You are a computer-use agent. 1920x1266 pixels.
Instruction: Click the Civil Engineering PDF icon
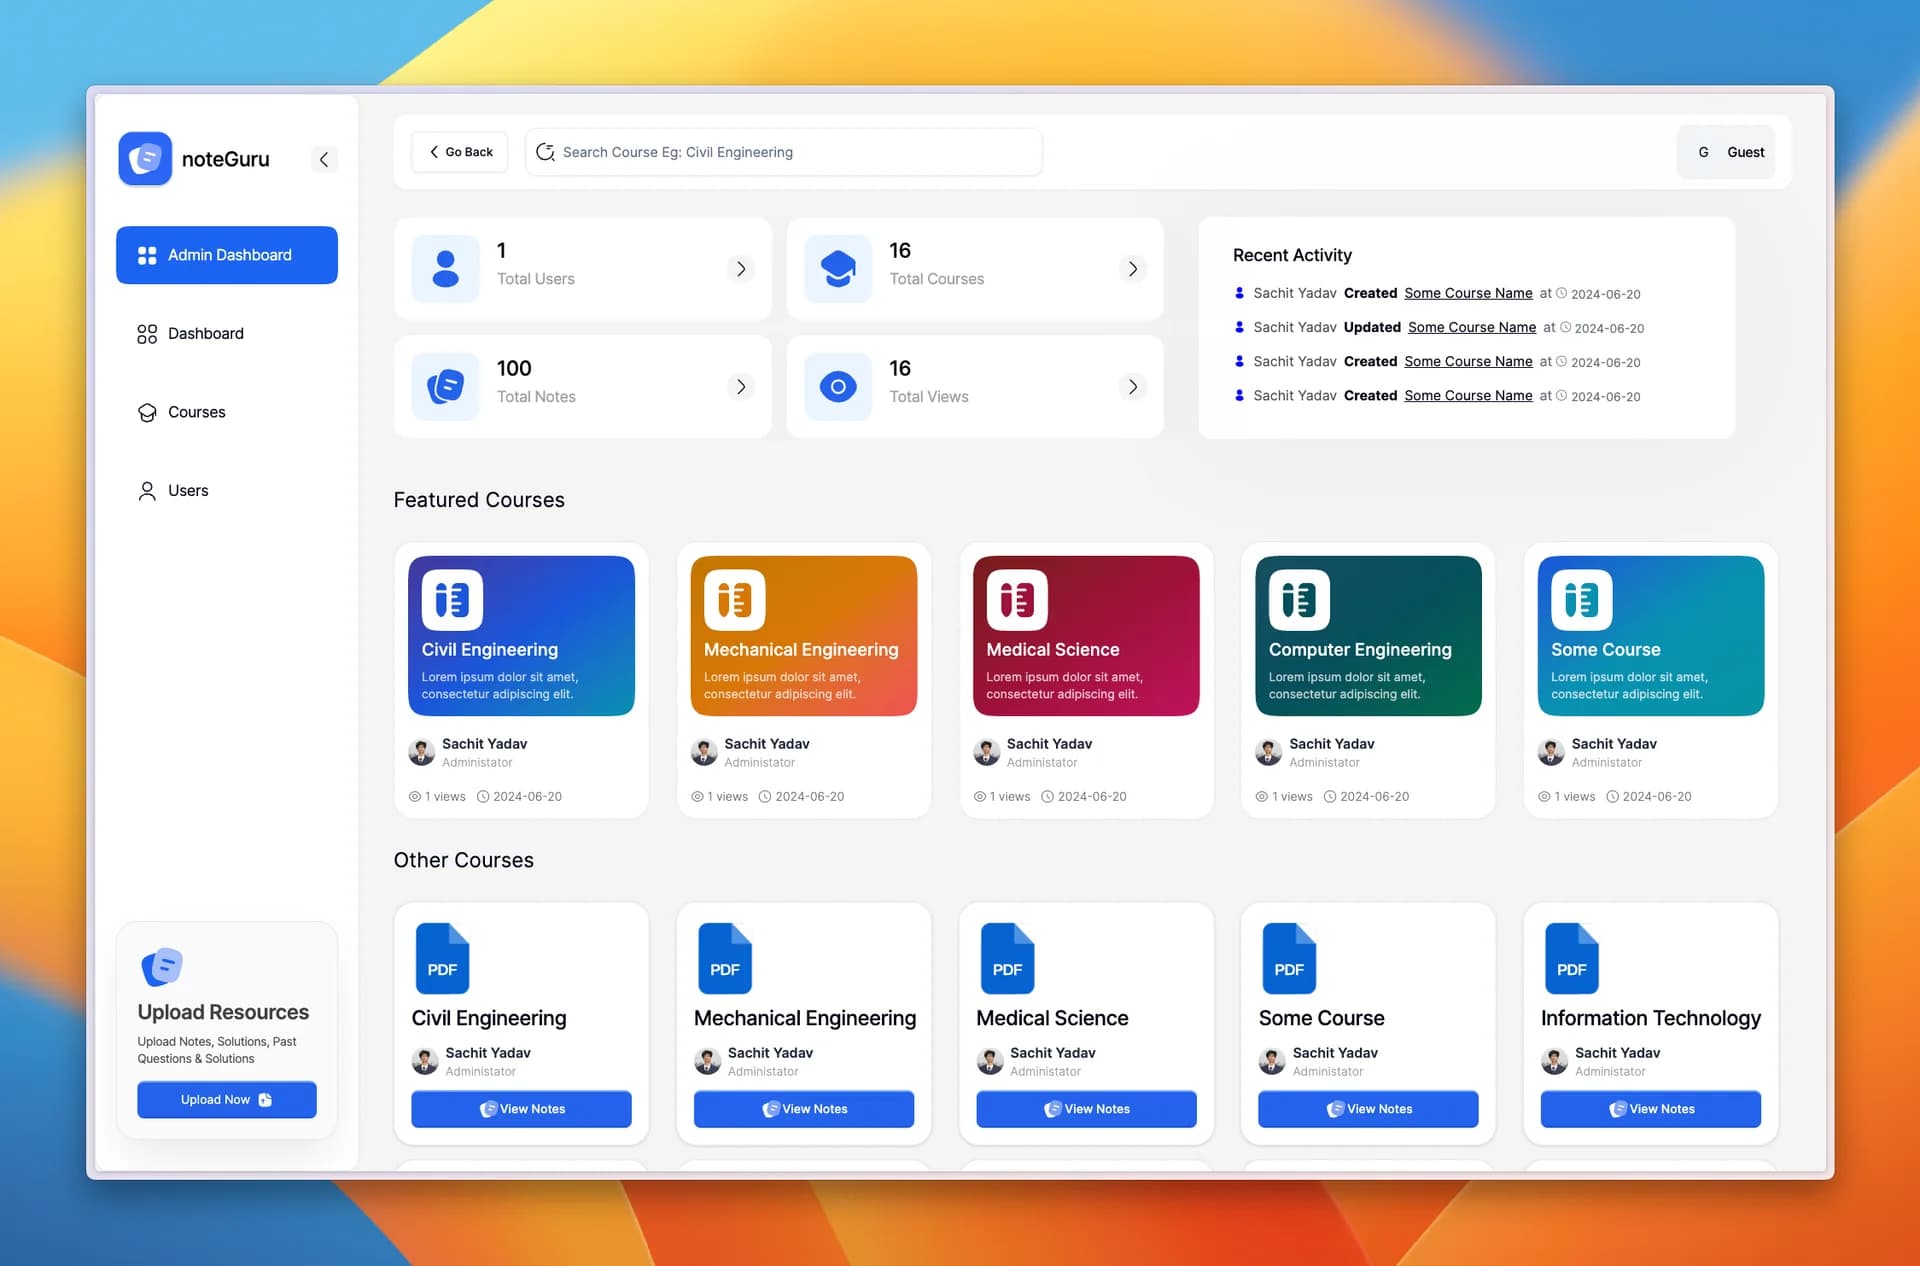[442, 958]
